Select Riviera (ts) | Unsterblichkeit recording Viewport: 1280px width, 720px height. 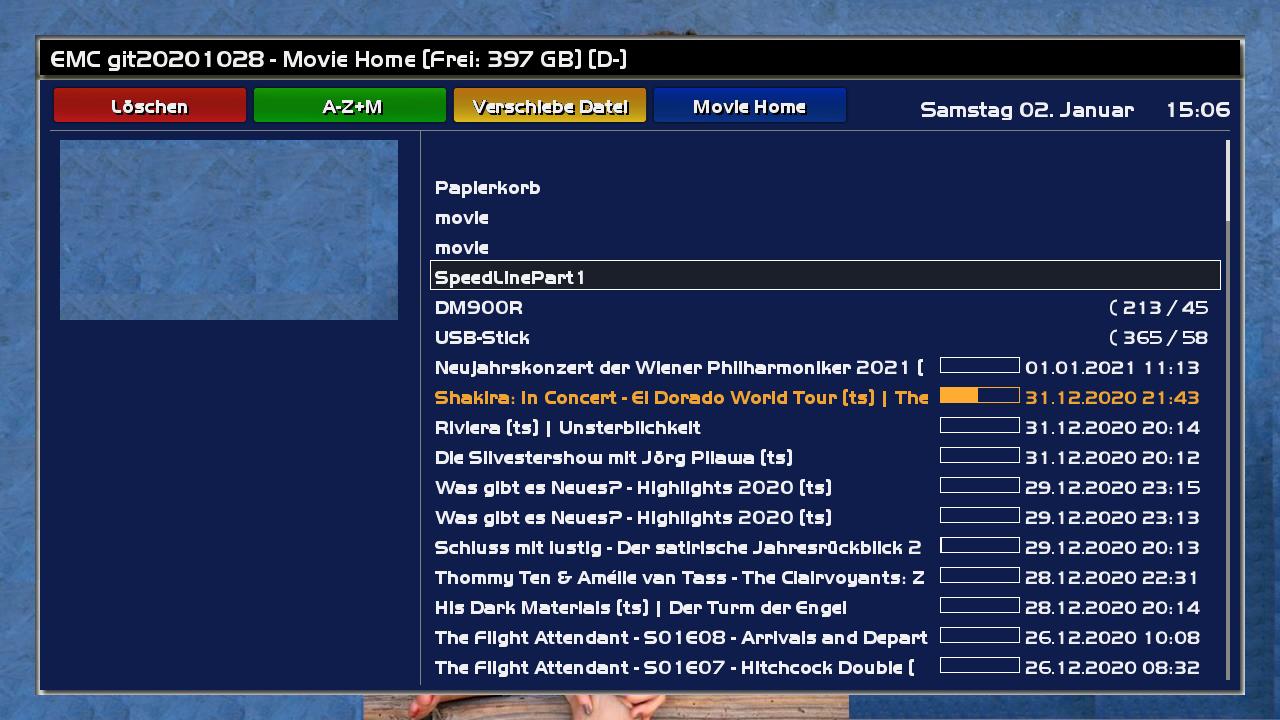pyautogui.click(x=567, y=428)
